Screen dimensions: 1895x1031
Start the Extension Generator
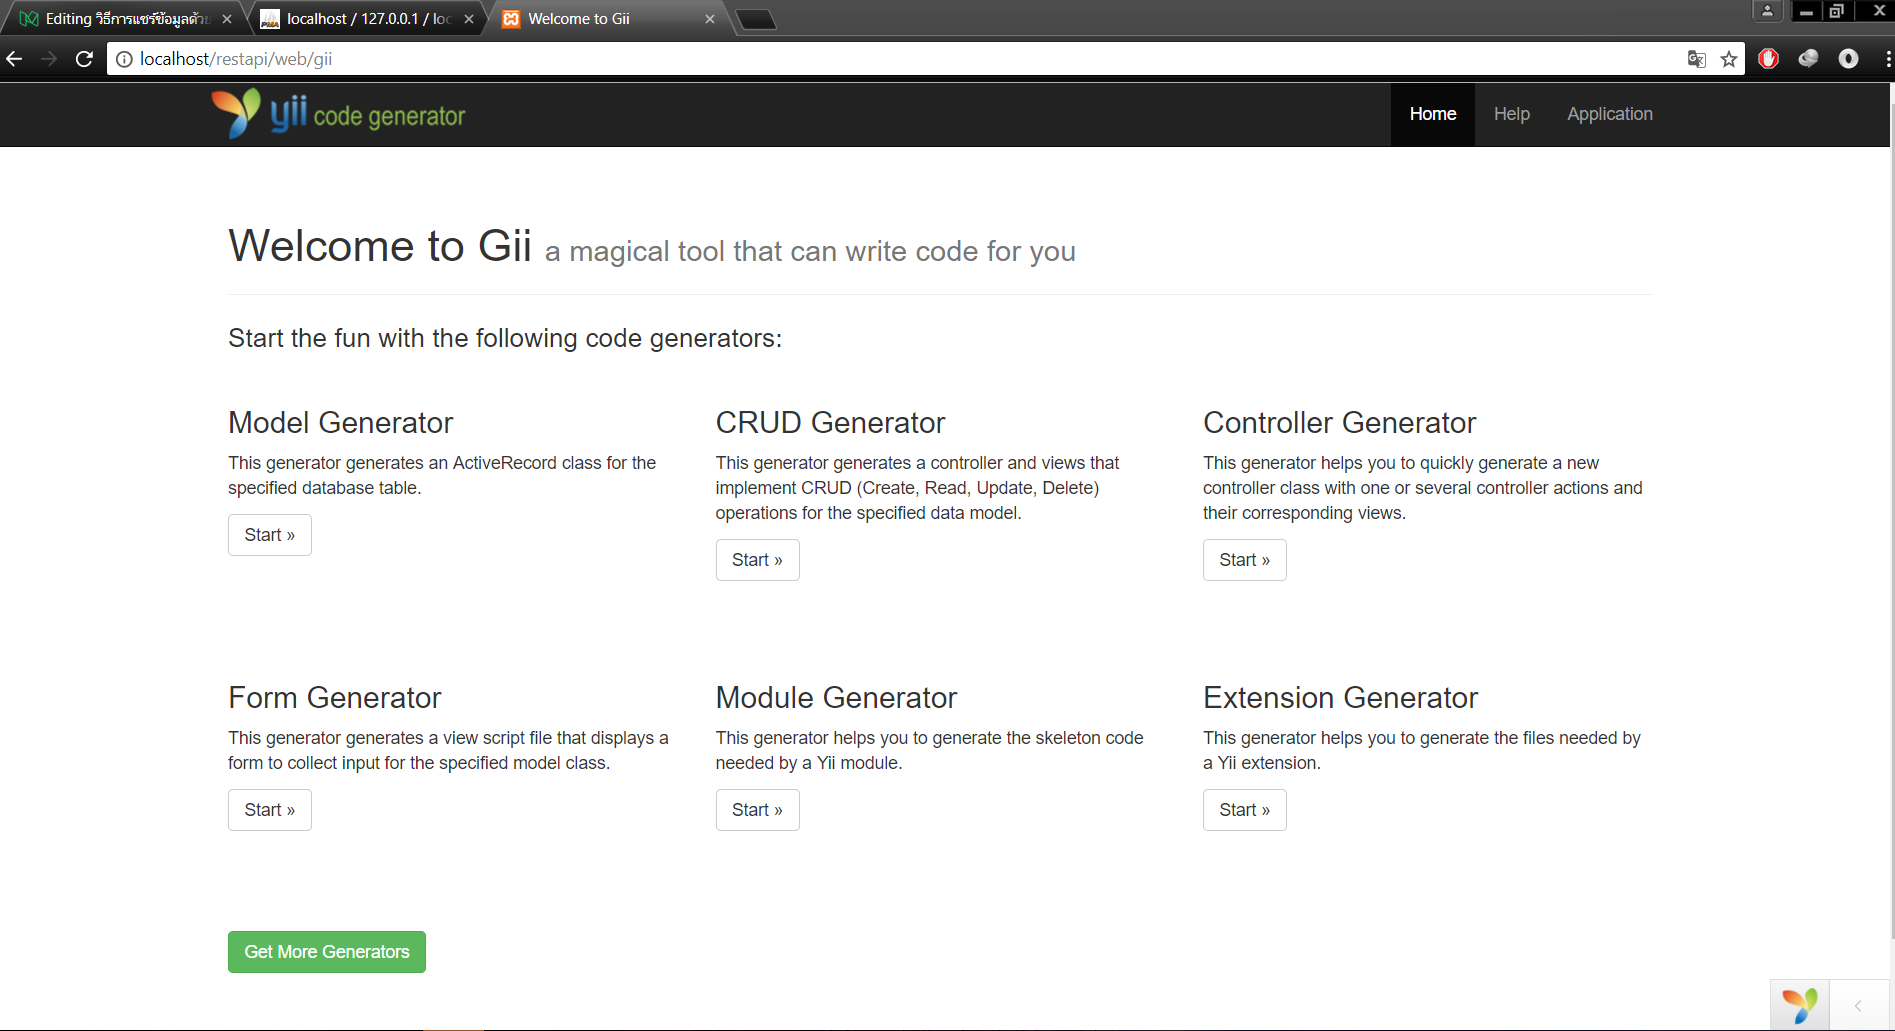(x=1245, y=810)
